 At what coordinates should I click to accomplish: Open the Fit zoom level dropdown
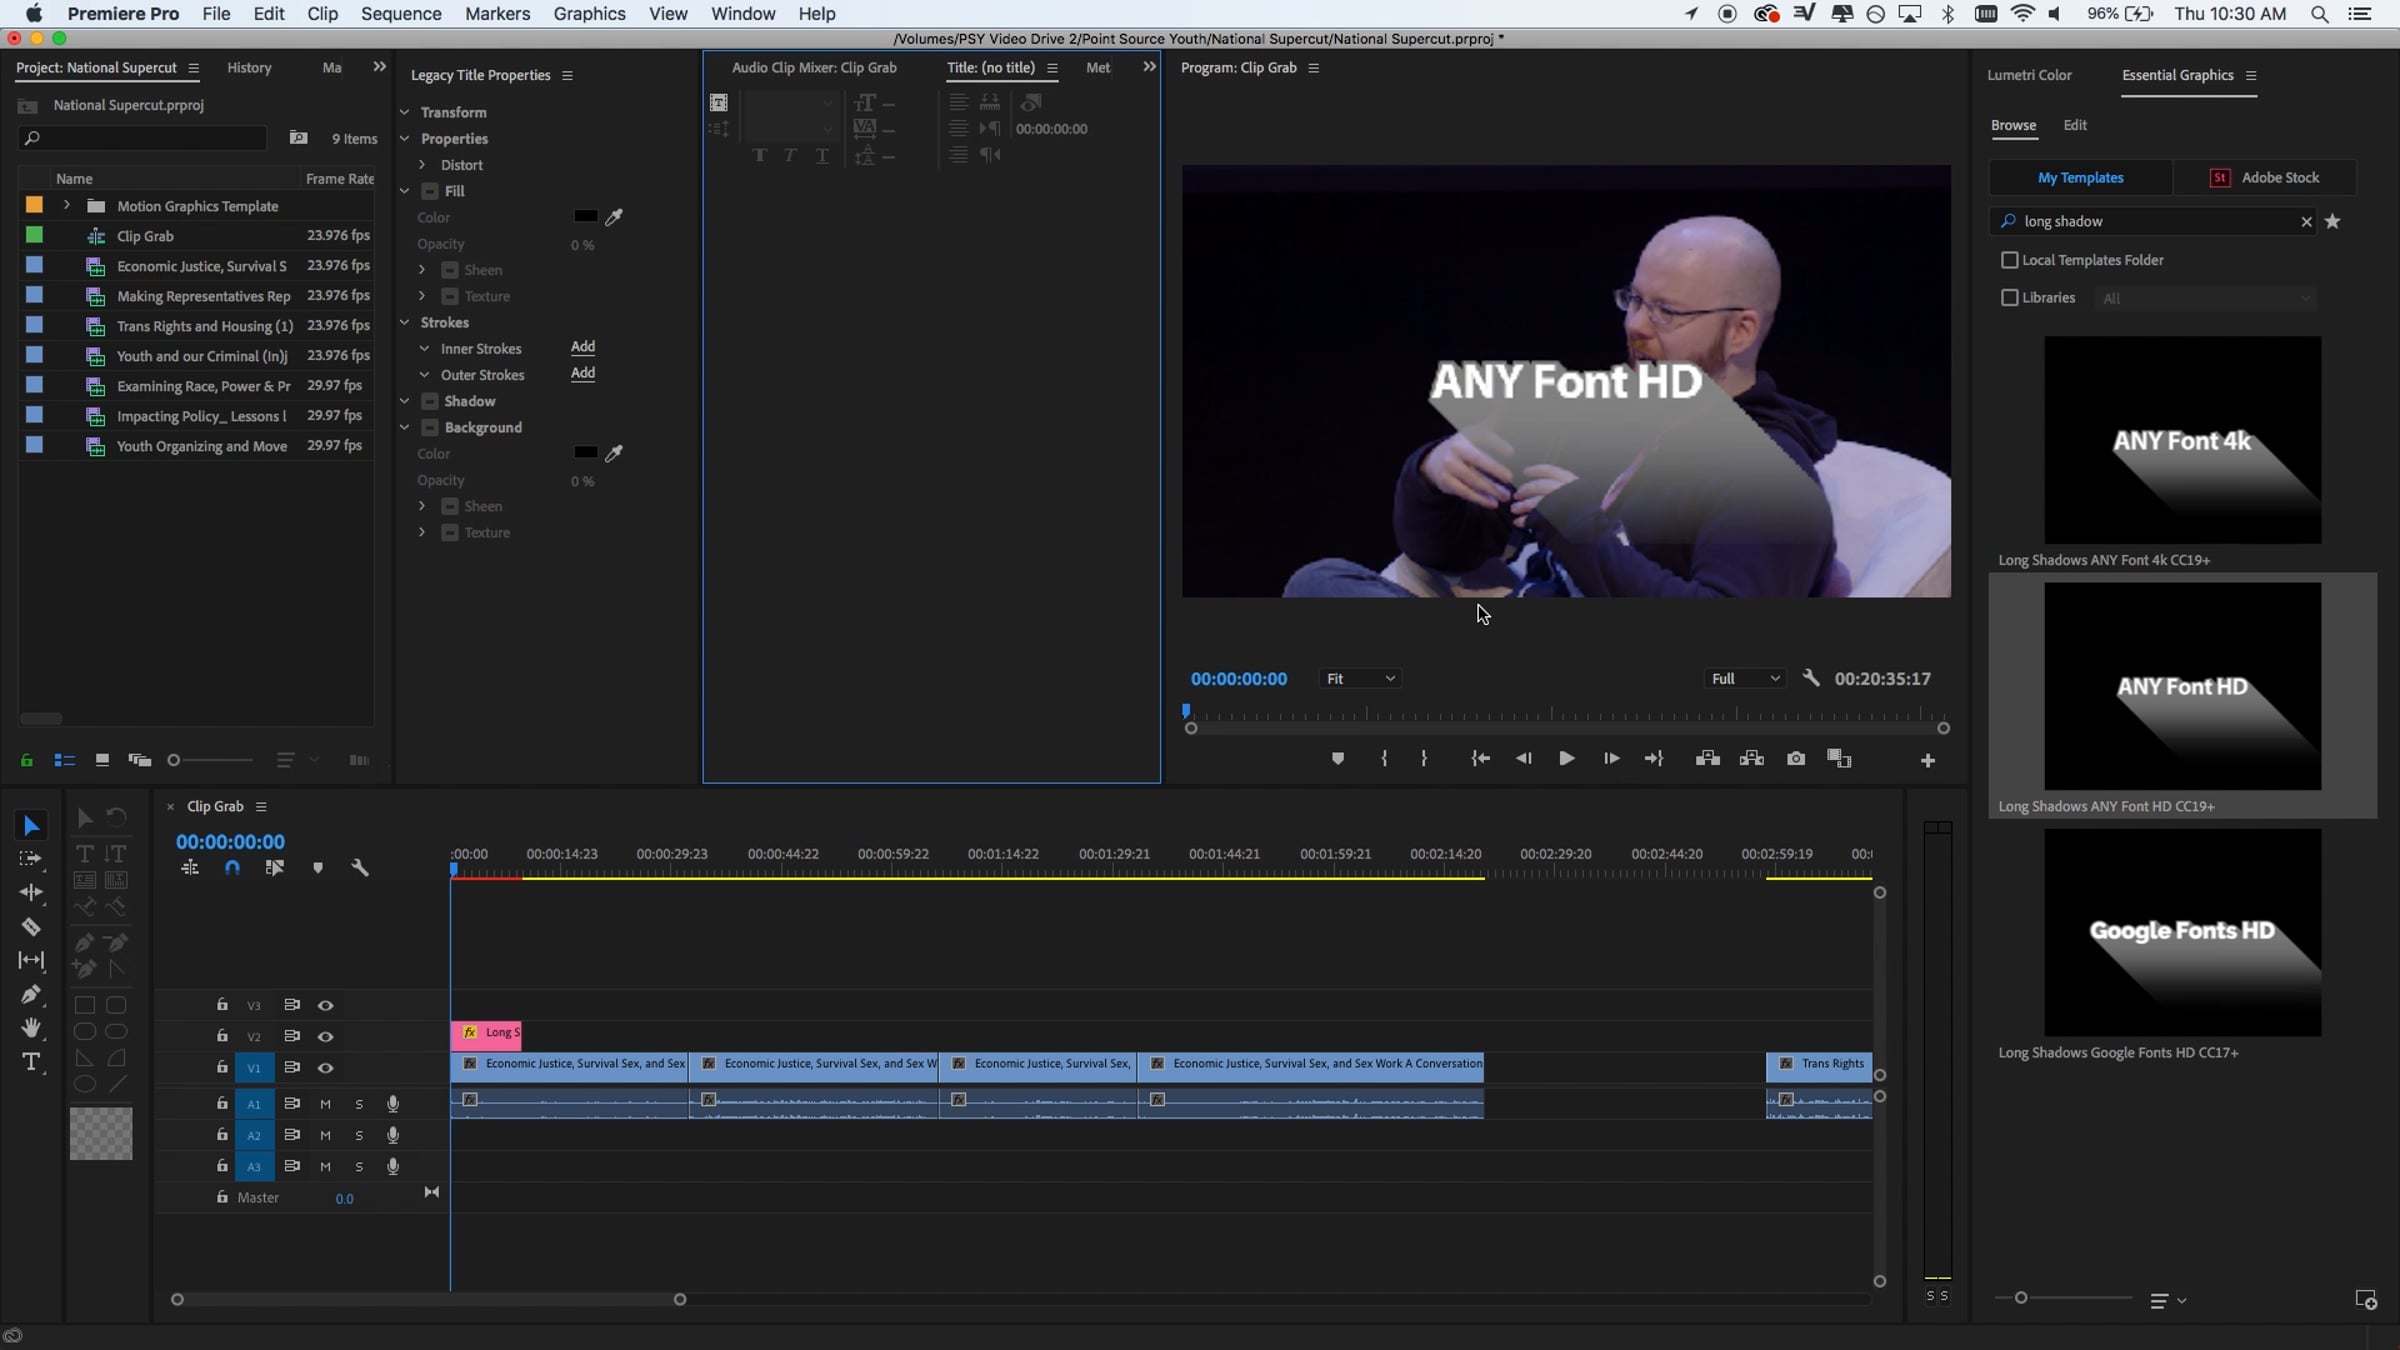1359,679
